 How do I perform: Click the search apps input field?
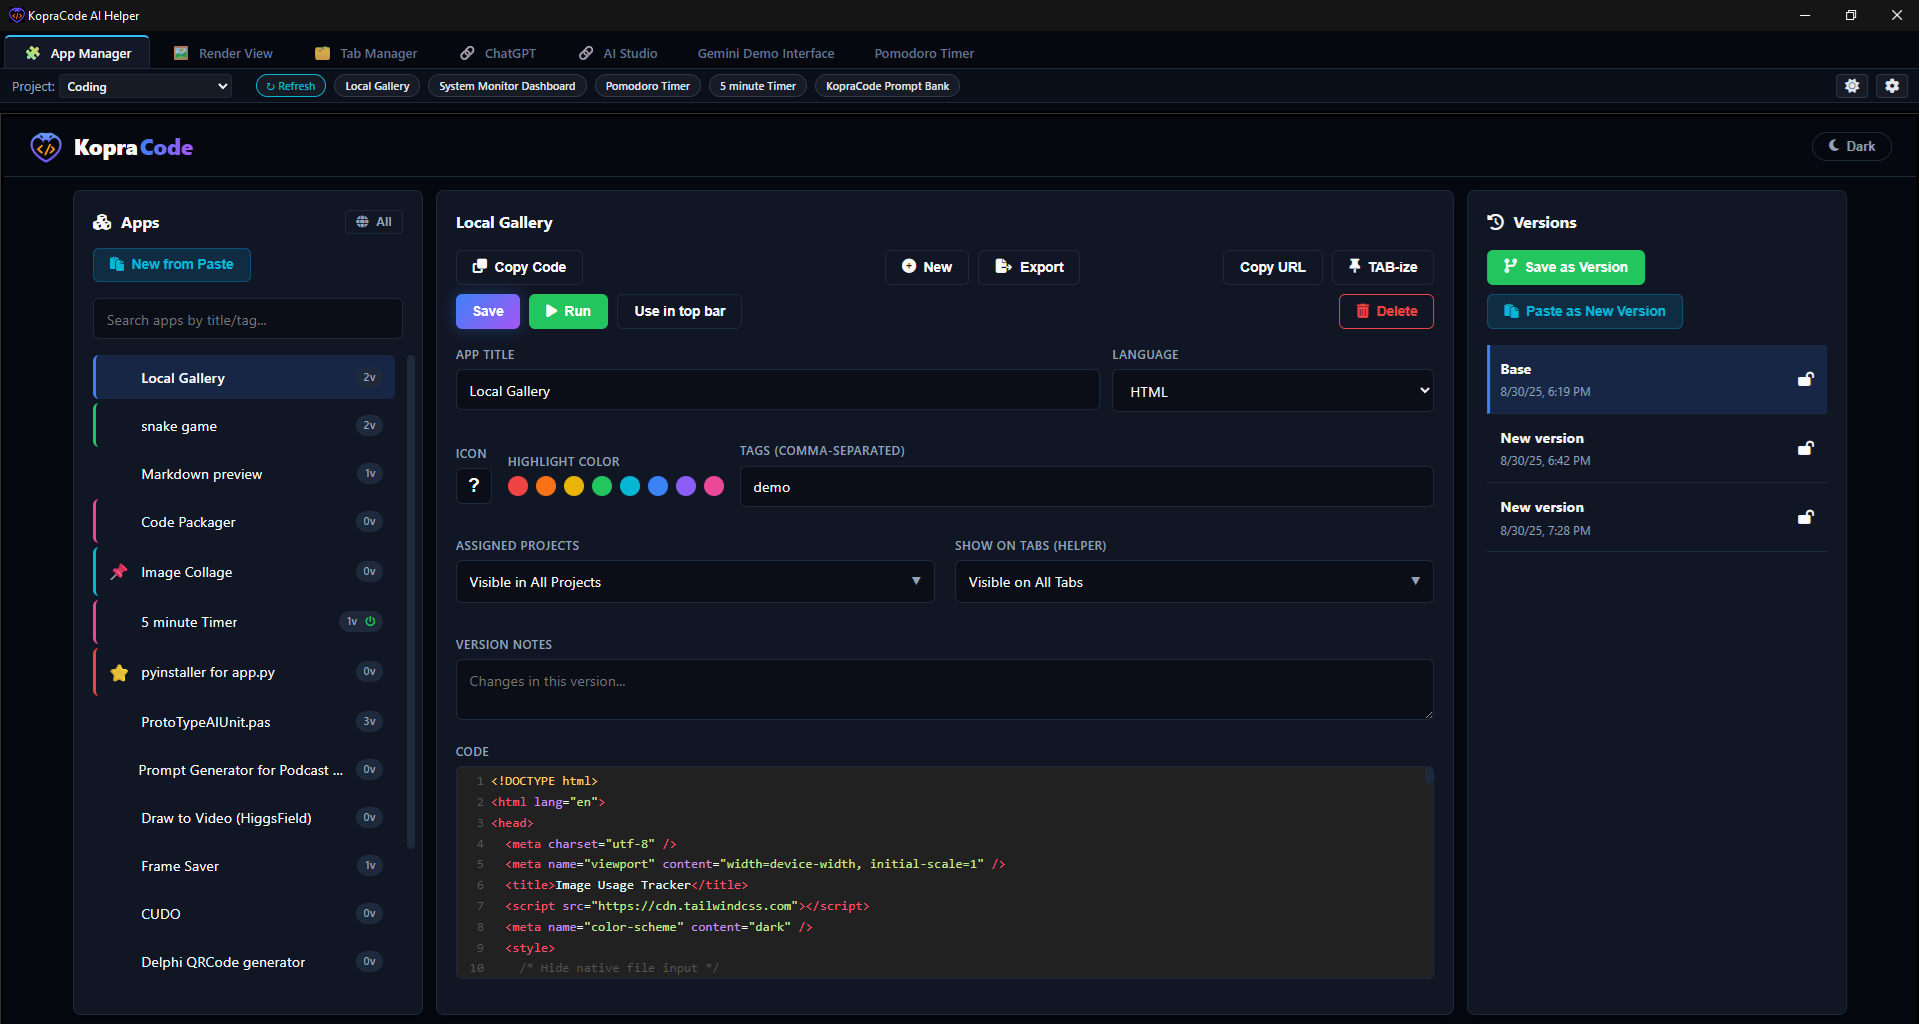[x=247, y=320]
